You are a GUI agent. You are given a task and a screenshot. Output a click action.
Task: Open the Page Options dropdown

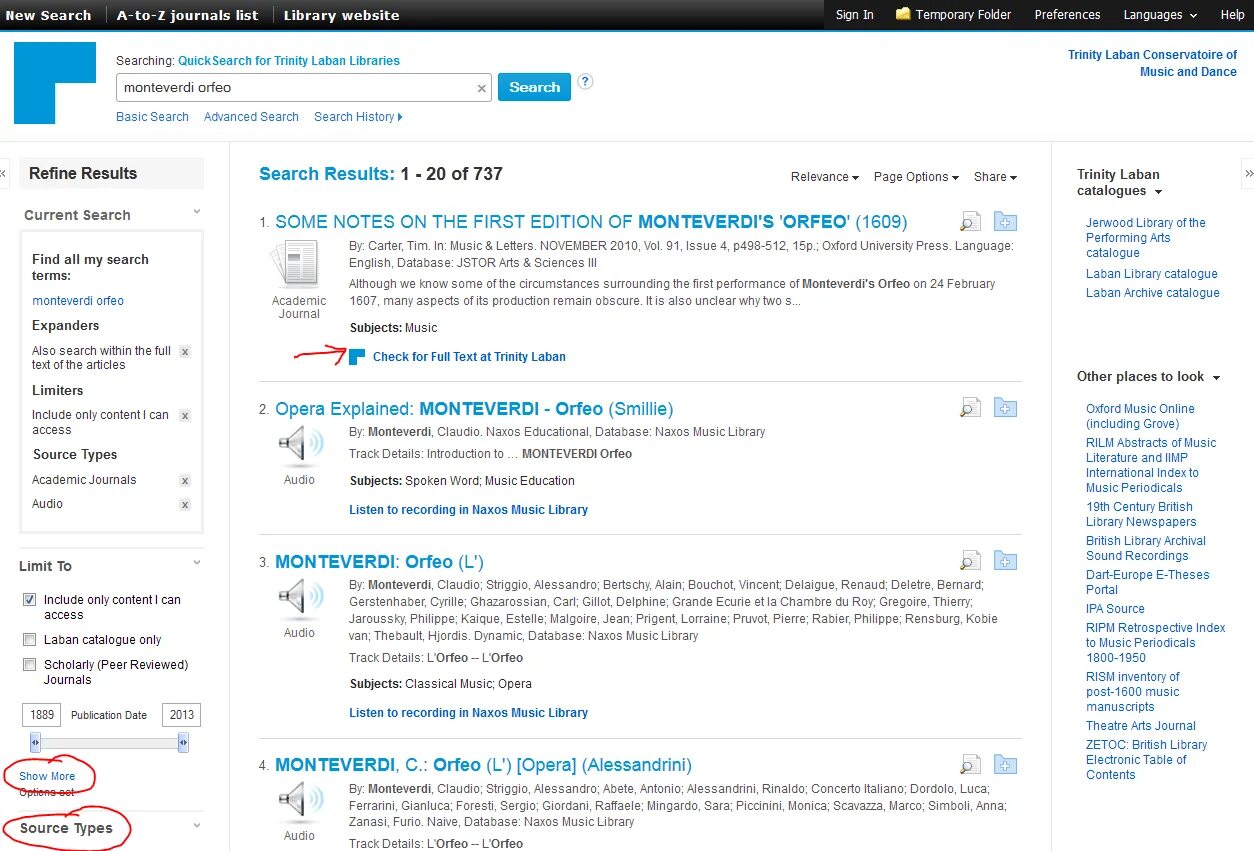(916, 177)
